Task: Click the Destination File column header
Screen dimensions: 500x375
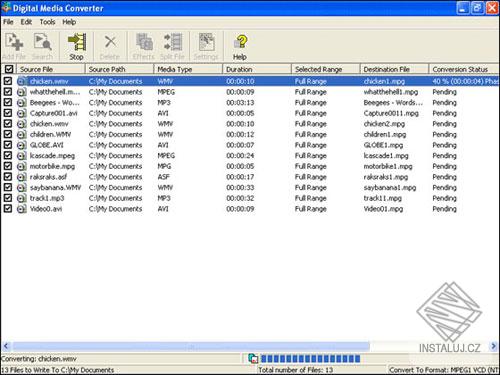Action: click(x=394, y=69)
